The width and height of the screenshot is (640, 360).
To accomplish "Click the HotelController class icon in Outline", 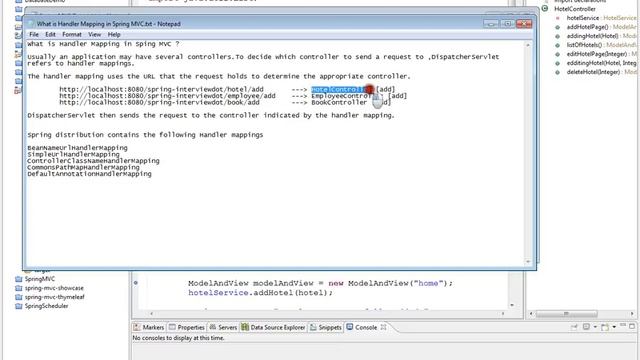I will click(x=545, y=9).
